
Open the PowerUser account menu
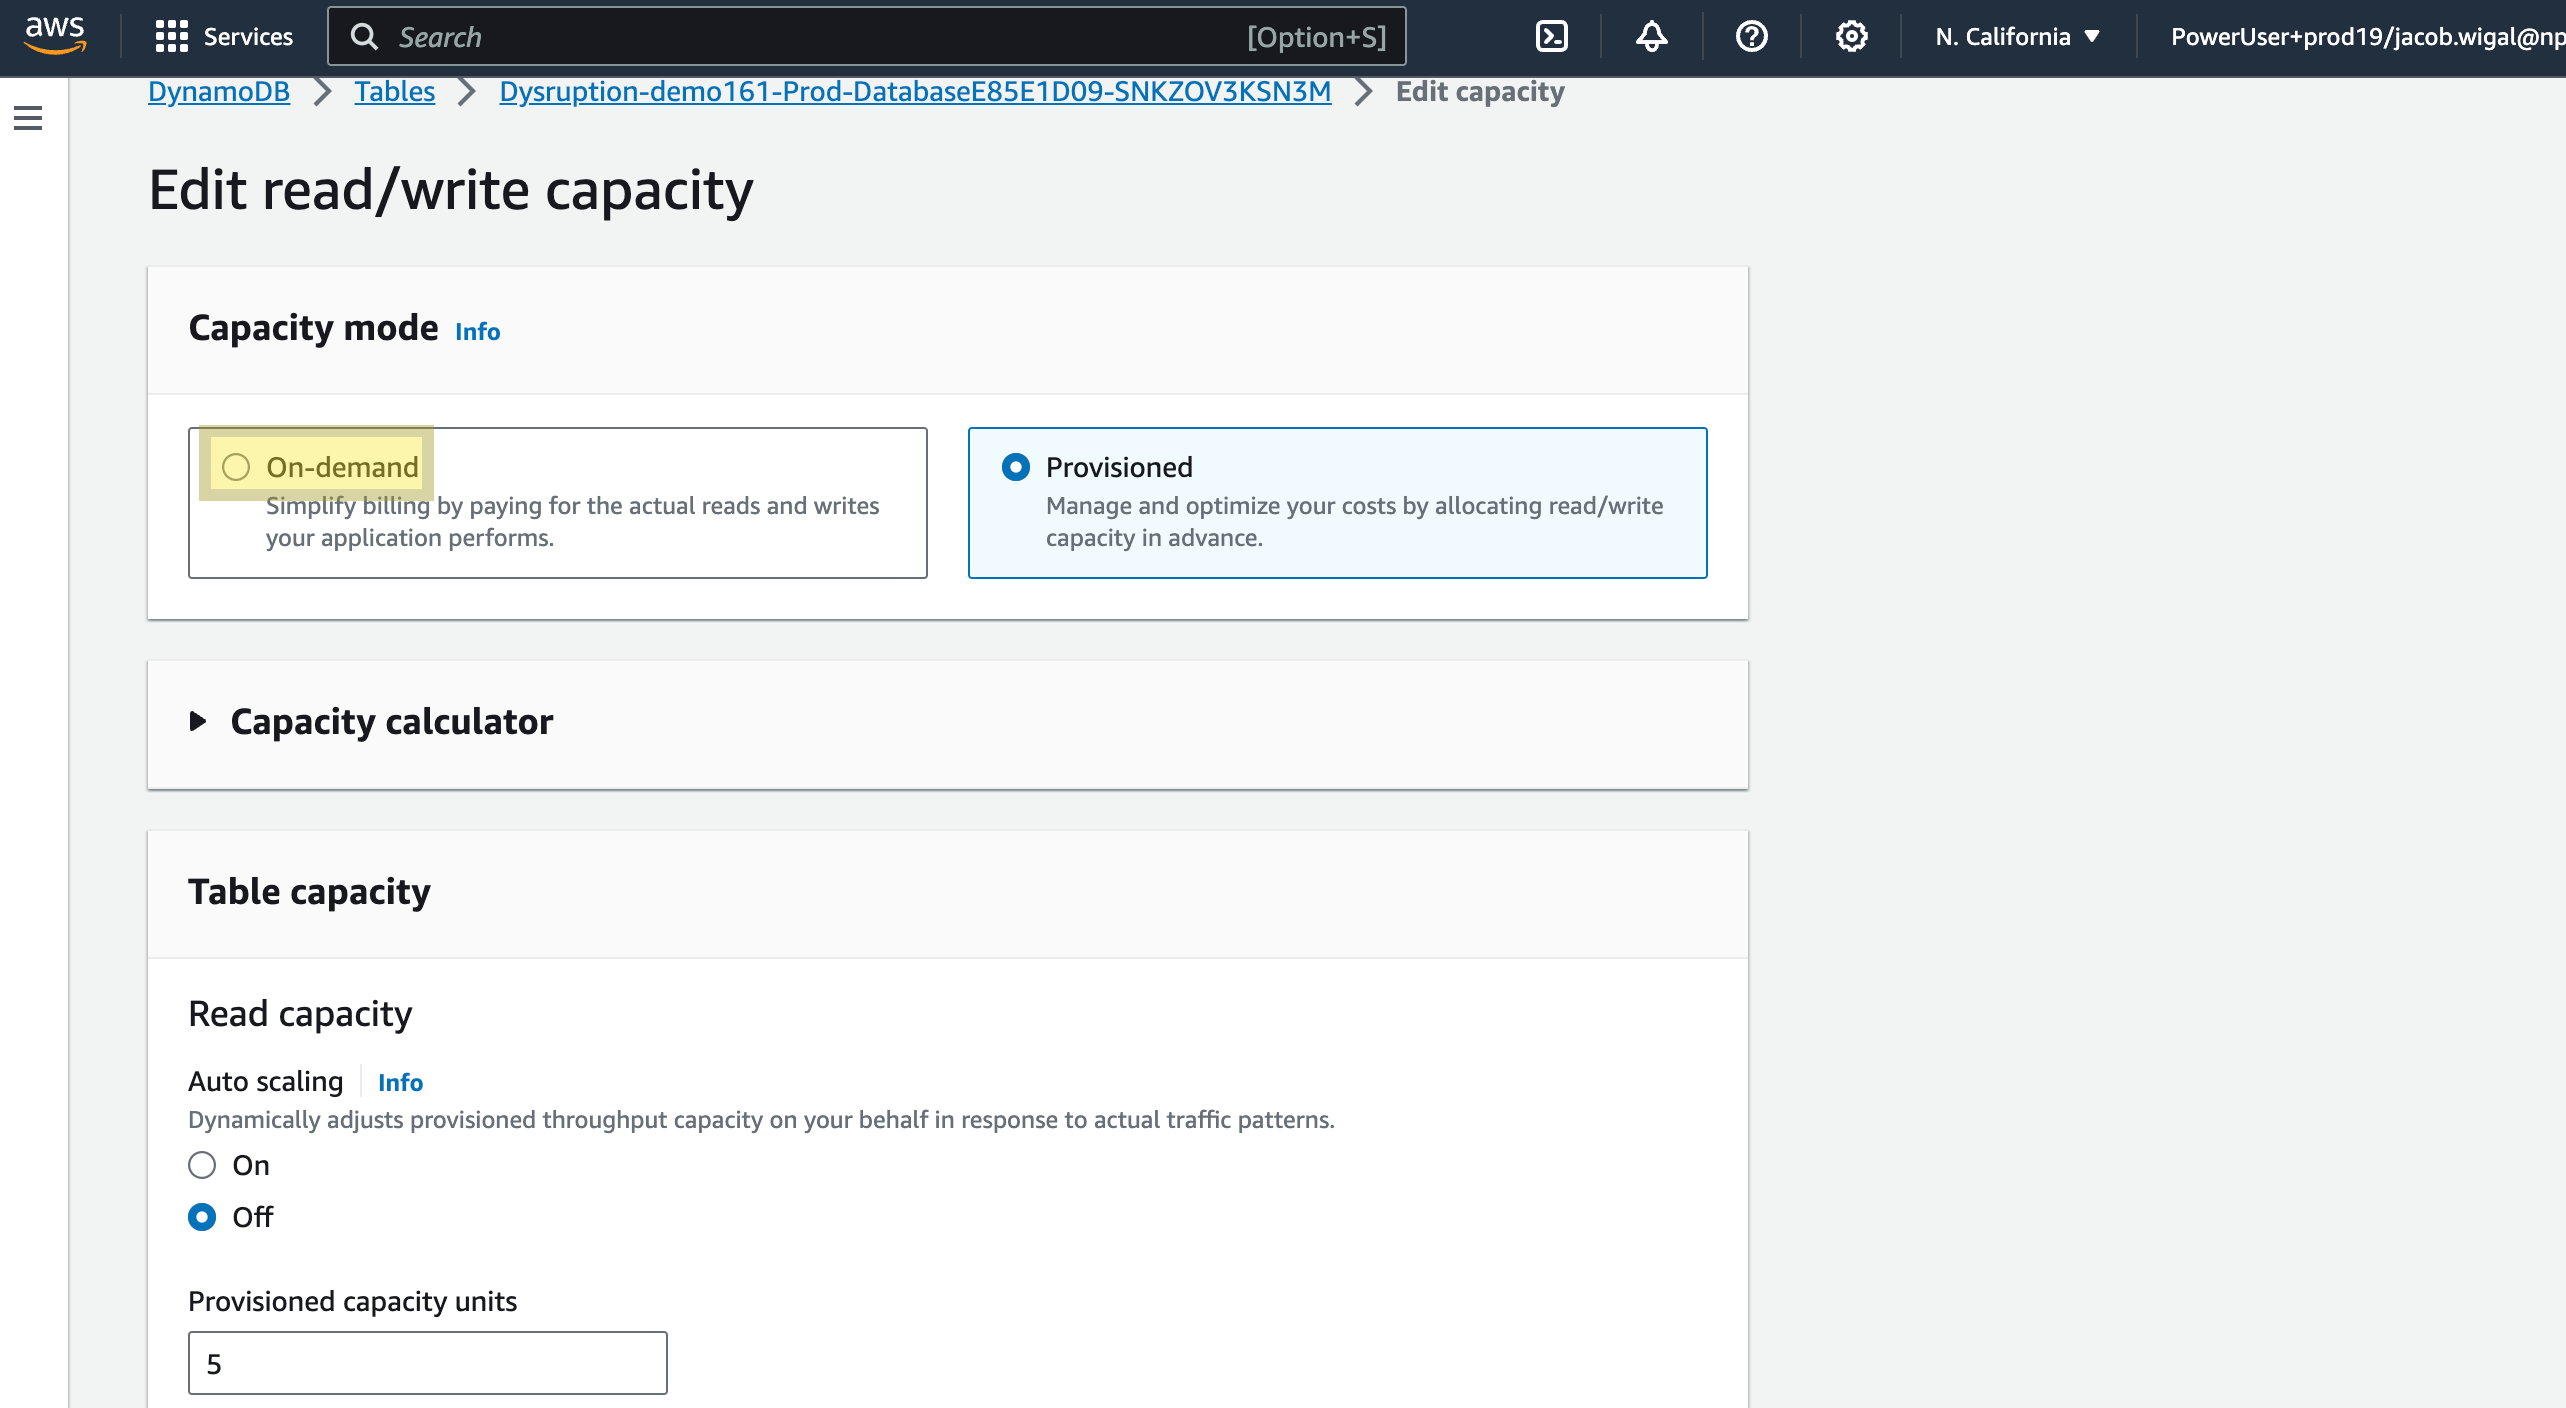pos(2367,37)
